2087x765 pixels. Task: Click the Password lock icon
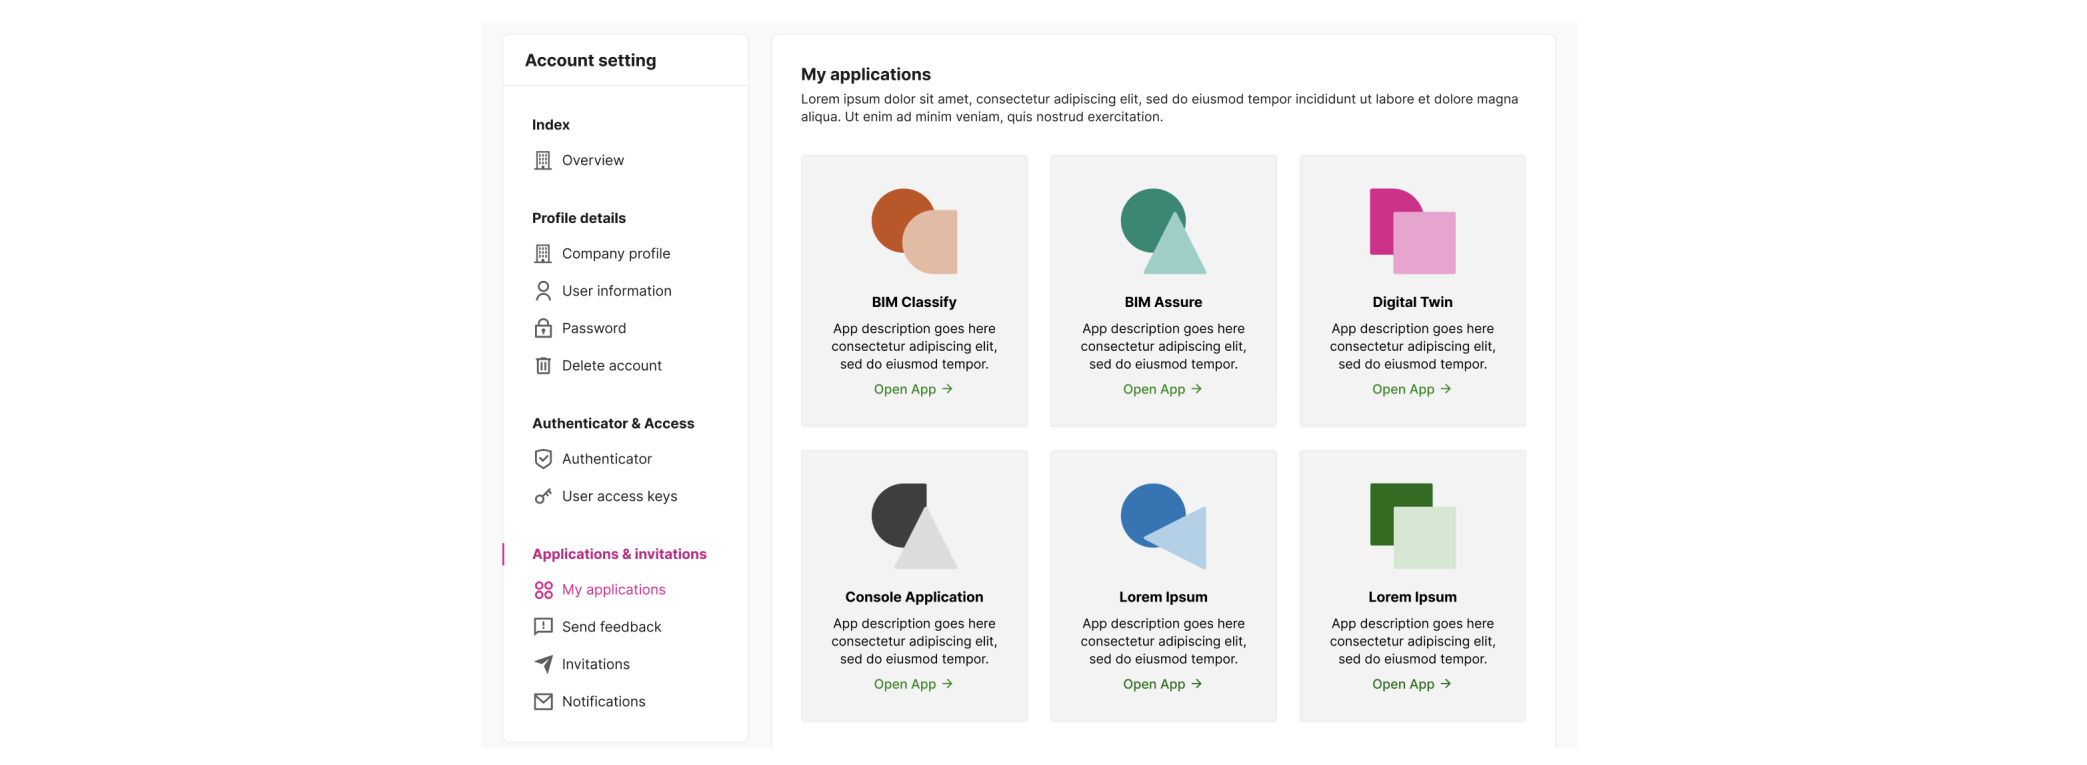543,328
